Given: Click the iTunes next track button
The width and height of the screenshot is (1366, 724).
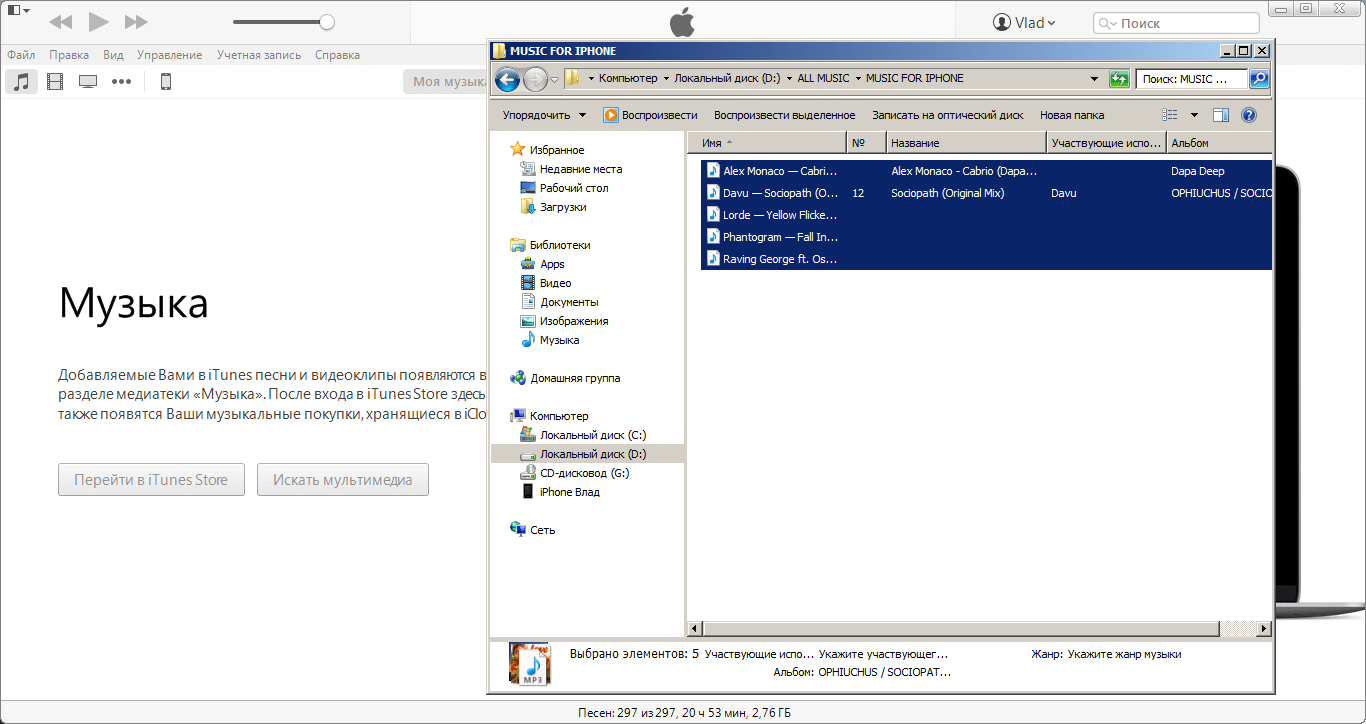Looking at the screenshot, I should [136, 22].
